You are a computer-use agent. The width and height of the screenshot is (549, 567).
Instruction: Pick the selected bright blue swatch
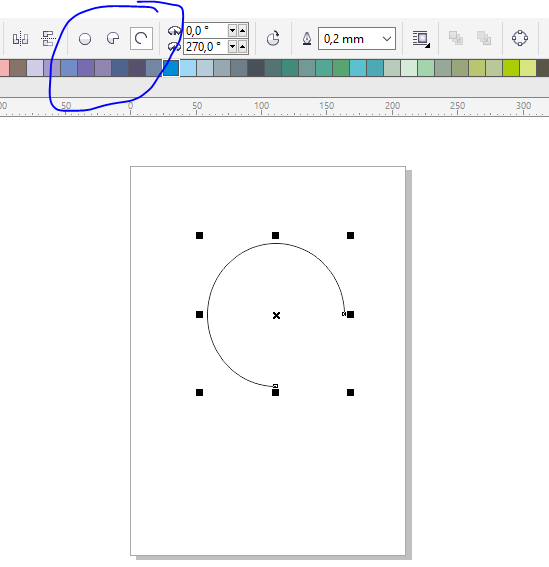[171, 68]
